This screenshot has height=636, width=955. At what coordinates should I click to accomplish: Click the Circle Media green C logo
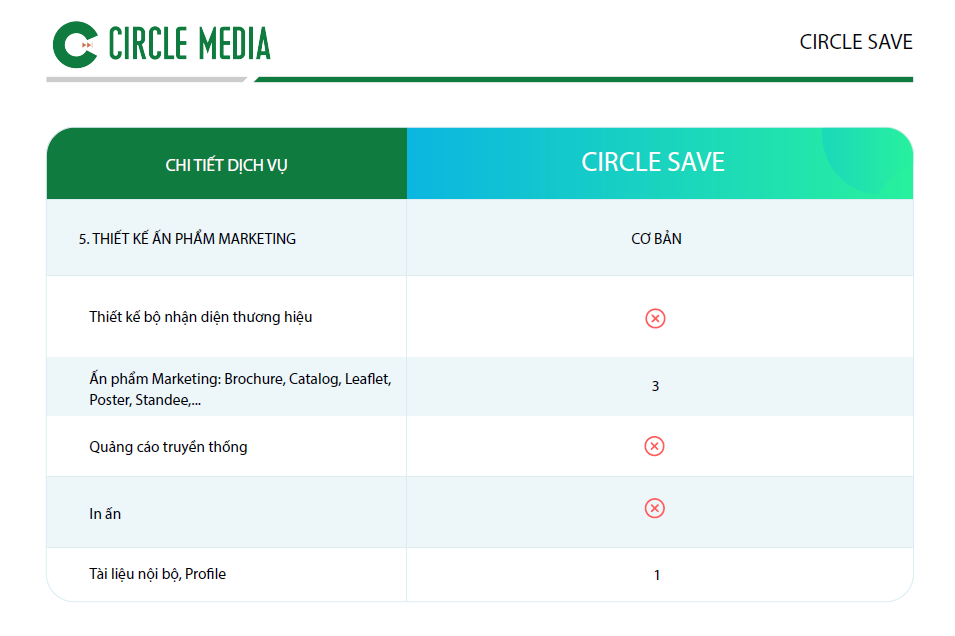pos(76,44)
